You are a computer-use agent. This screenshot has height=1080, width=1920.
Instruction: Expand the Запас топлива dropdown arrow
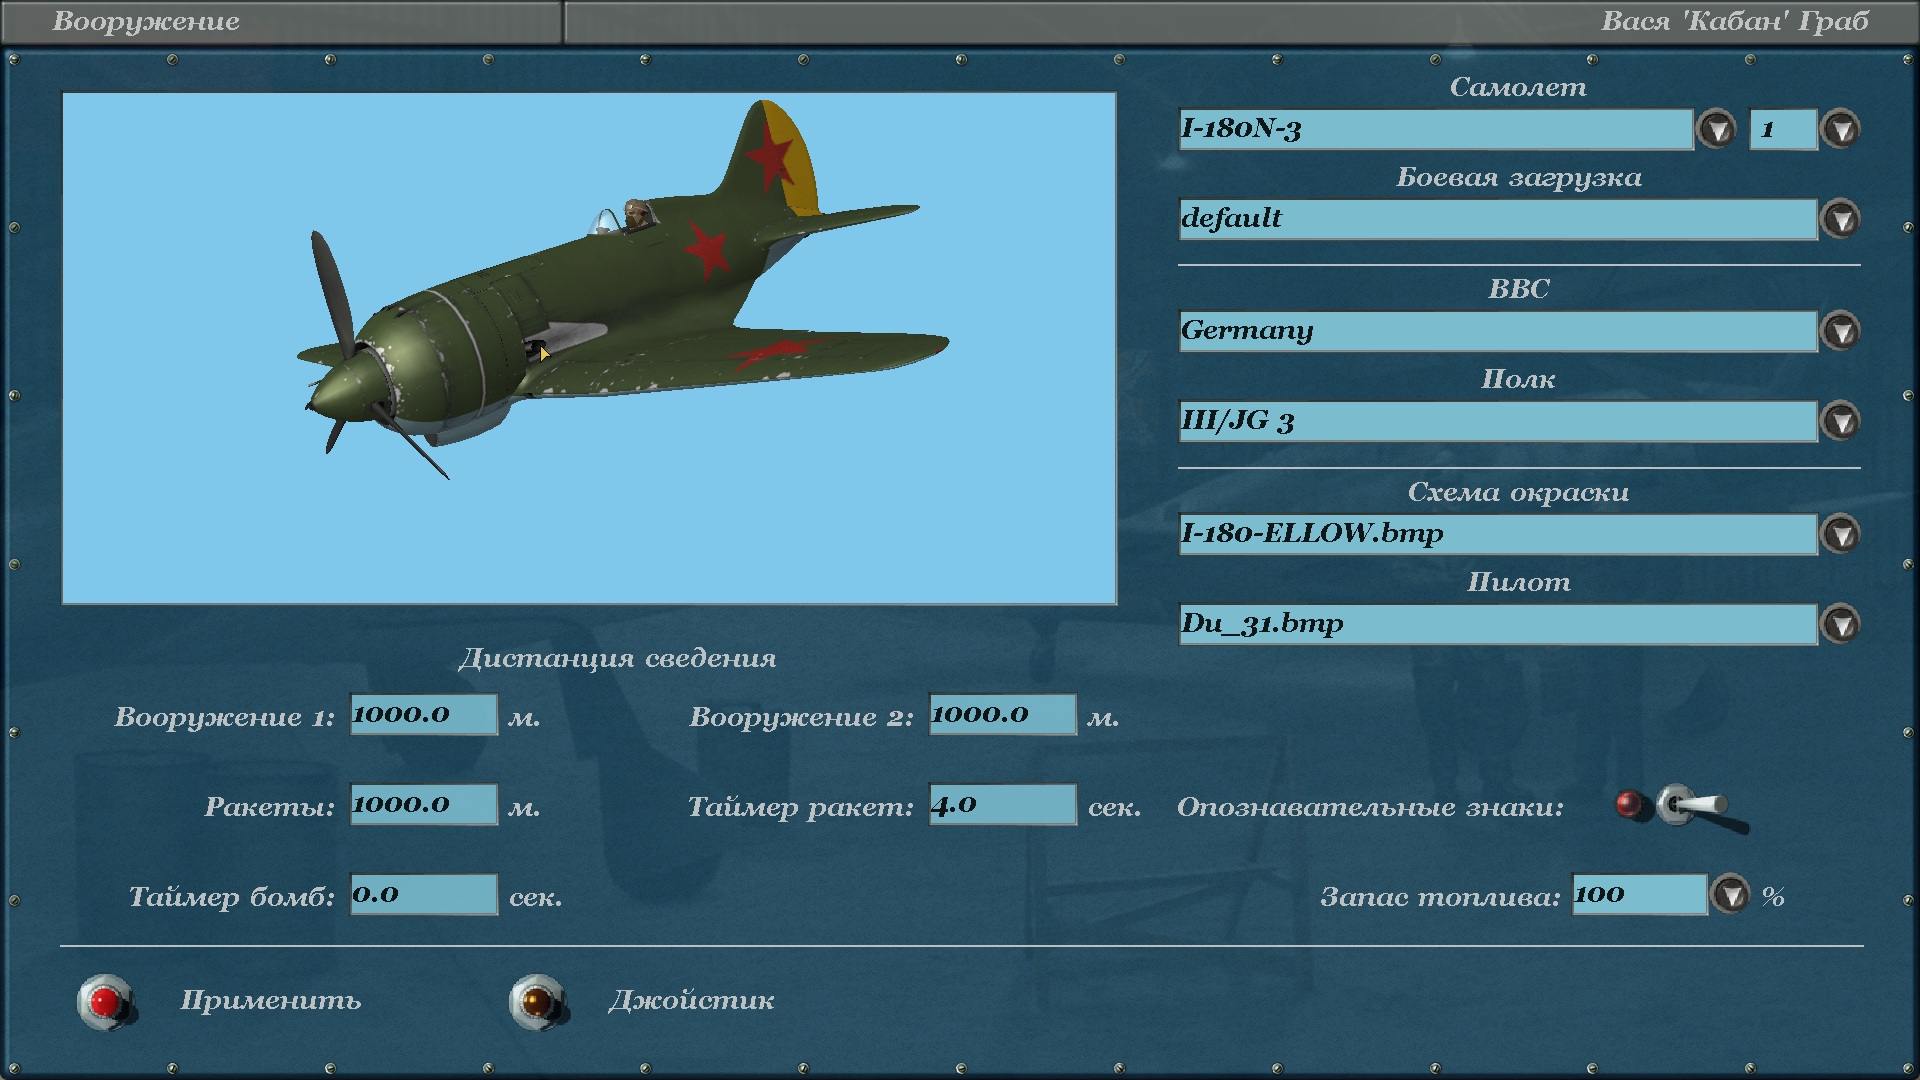[1731, 895]
